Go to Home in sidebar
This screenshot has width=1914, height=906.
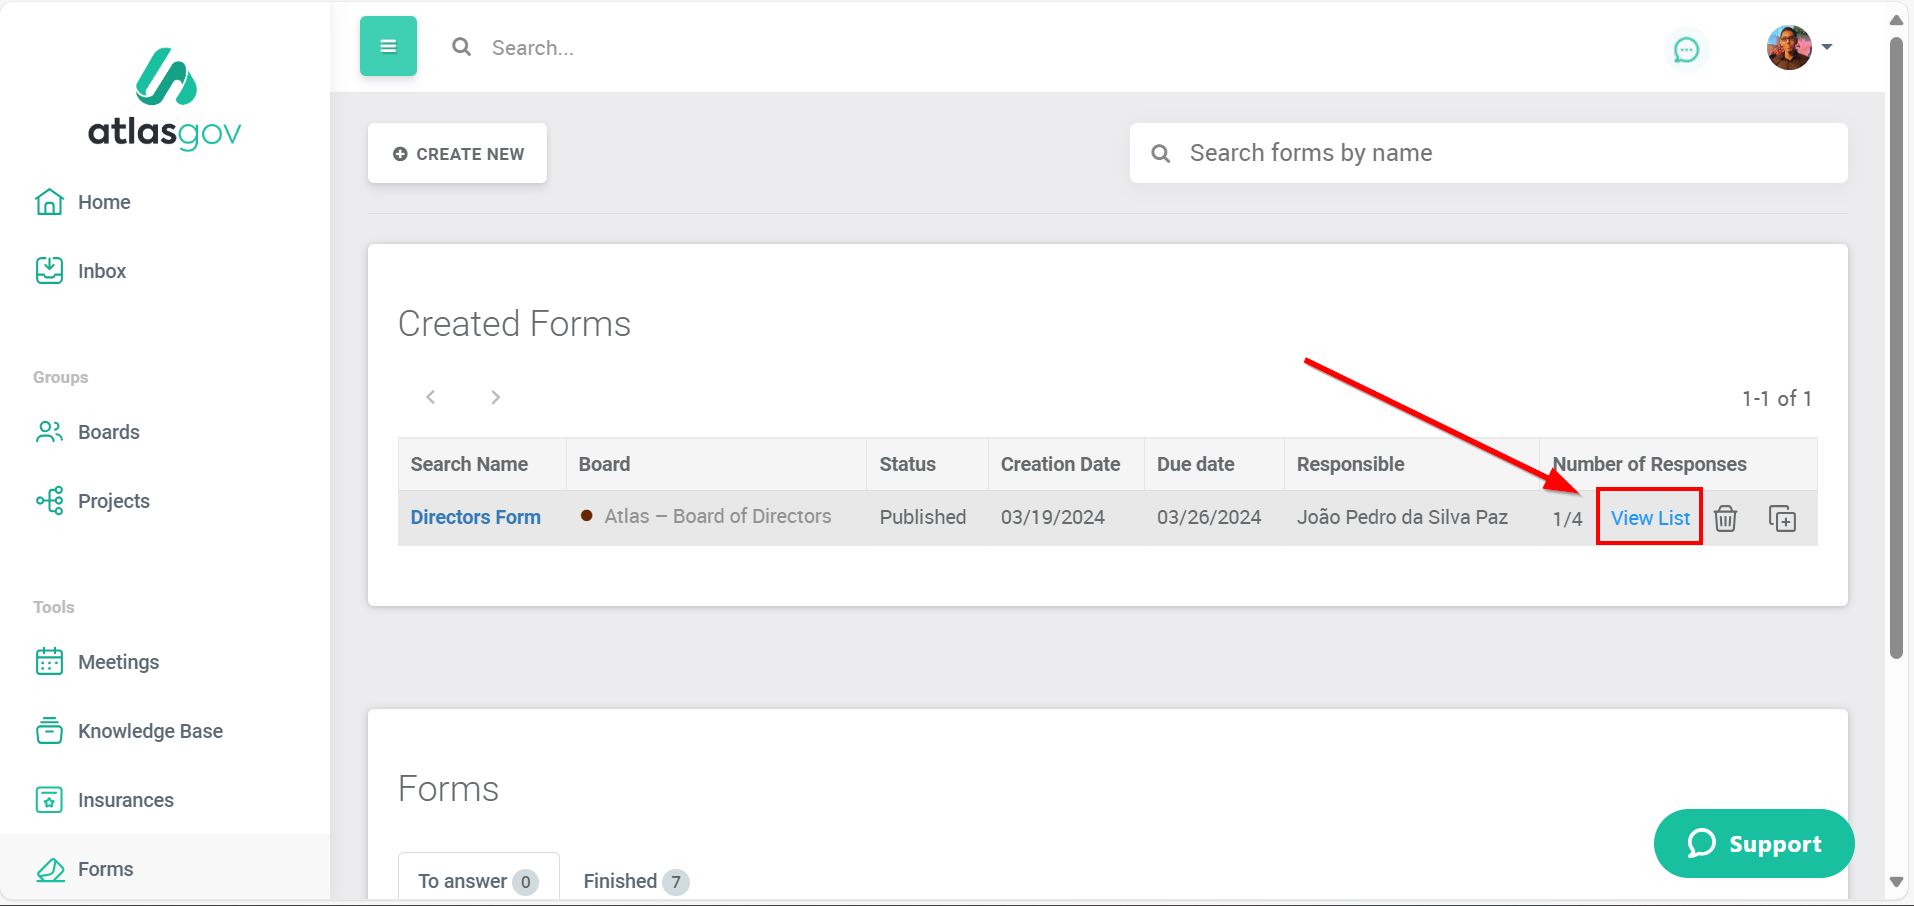tap(103, 202)
